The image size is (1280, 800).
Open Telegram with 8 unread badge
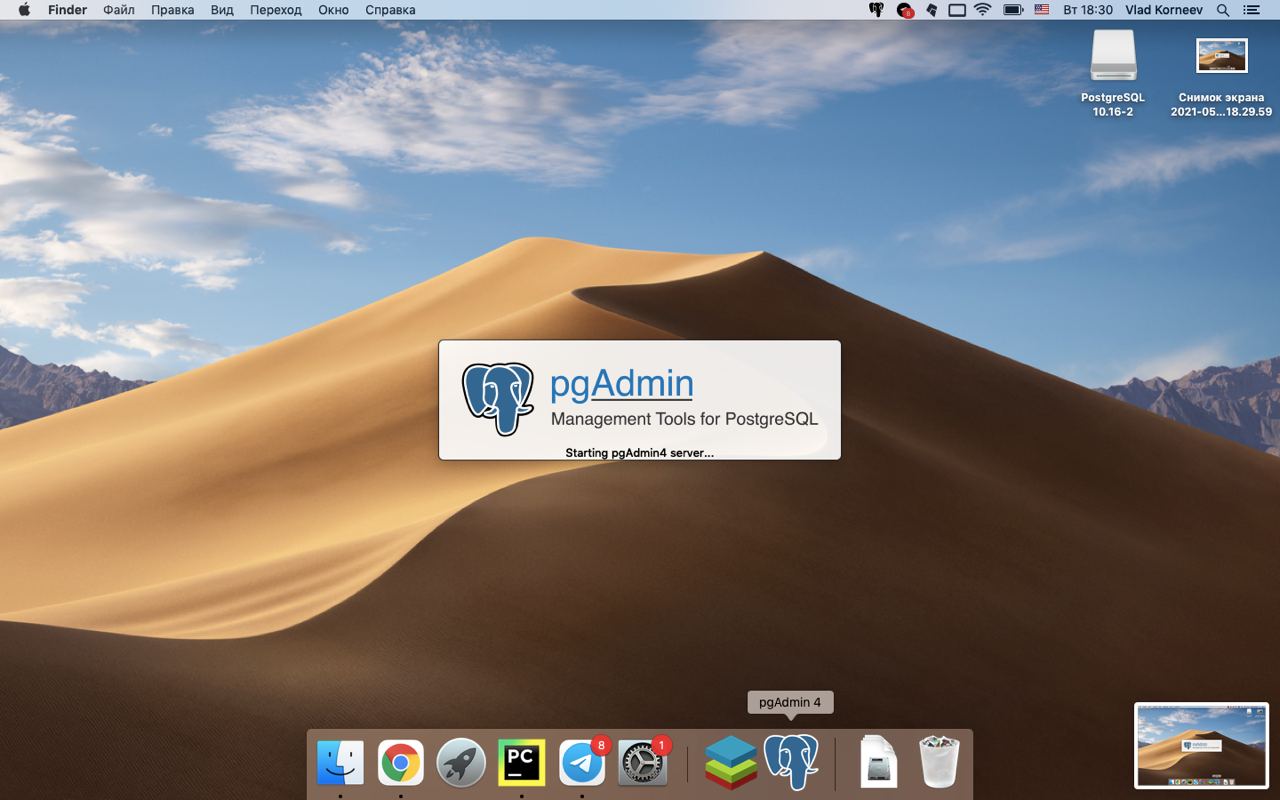click(x=582, y=764)
